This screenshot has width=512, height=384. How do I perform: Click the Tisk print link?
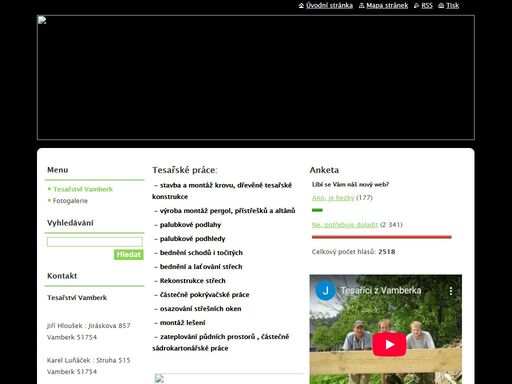click(452, 5)
